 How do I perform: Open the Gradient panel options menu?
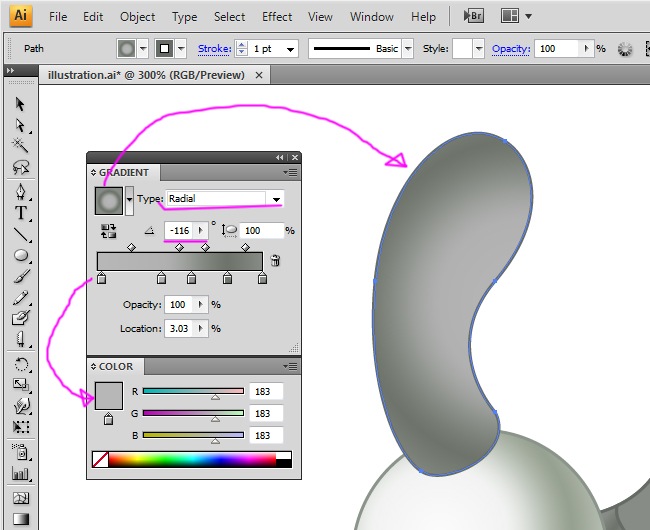290,172
